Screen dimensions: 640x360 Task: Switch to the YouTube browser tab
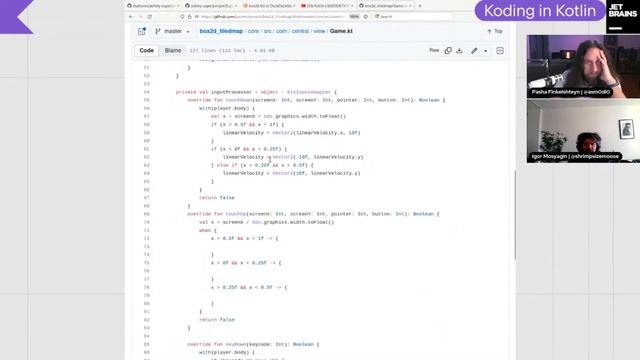coord(326,6)
